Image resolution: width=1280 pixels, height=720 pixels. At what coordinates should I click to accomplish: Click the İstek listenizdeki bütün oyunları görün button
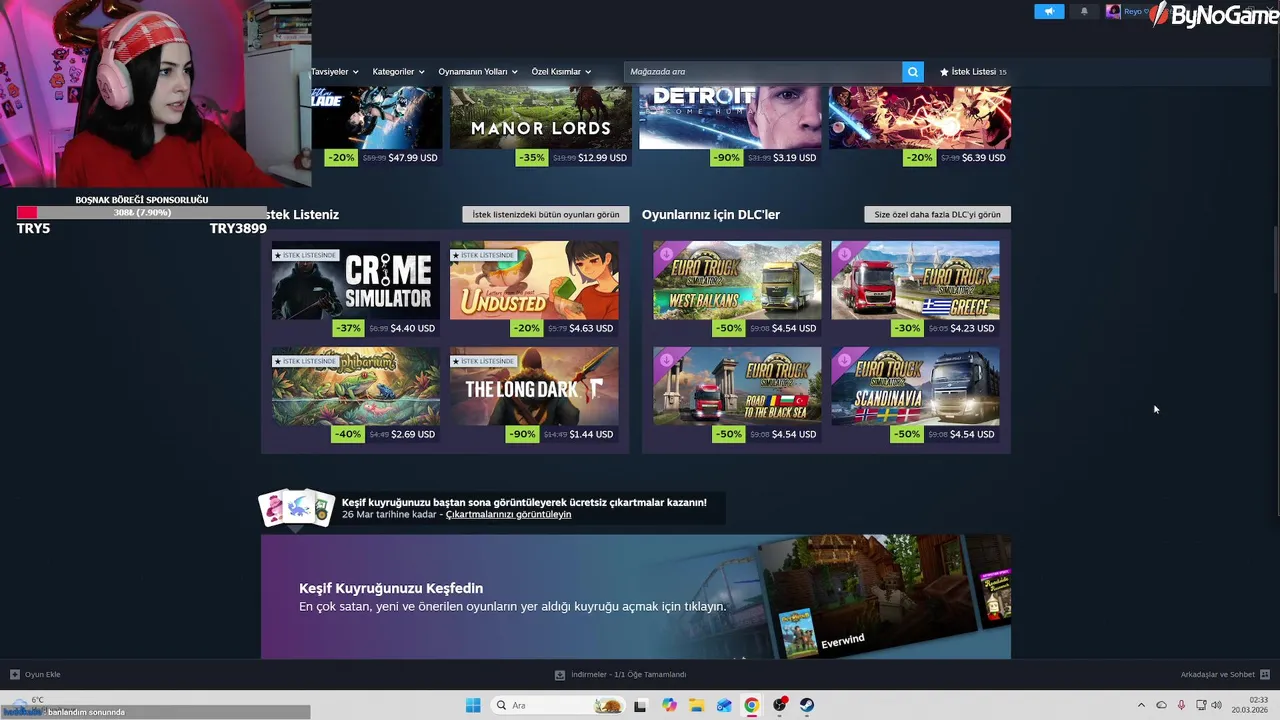pos(546,214)
